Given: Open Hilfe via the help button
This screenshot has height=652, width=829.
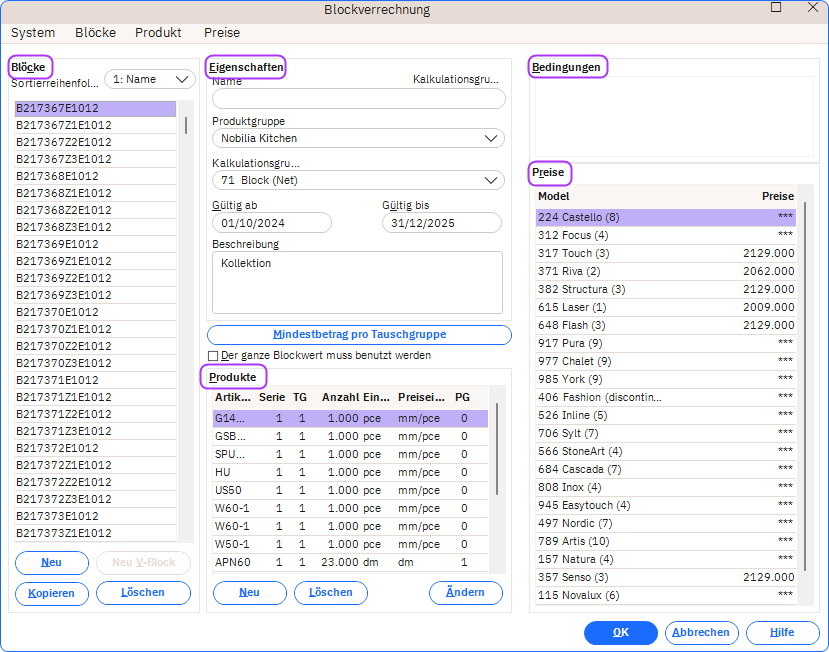Looking at the screenshot, I should 782,633.
